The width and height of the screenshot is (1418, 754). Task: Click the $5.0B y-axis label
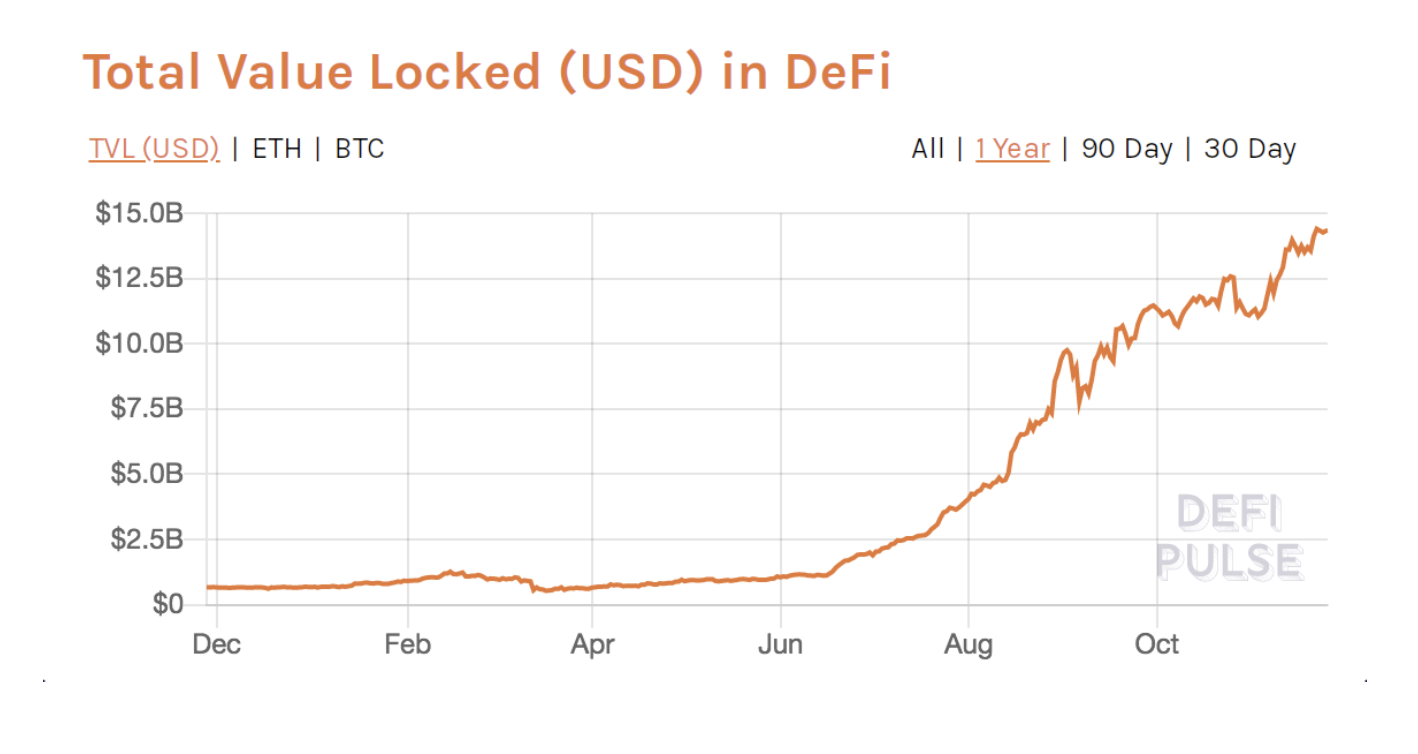tap(147, 474)
